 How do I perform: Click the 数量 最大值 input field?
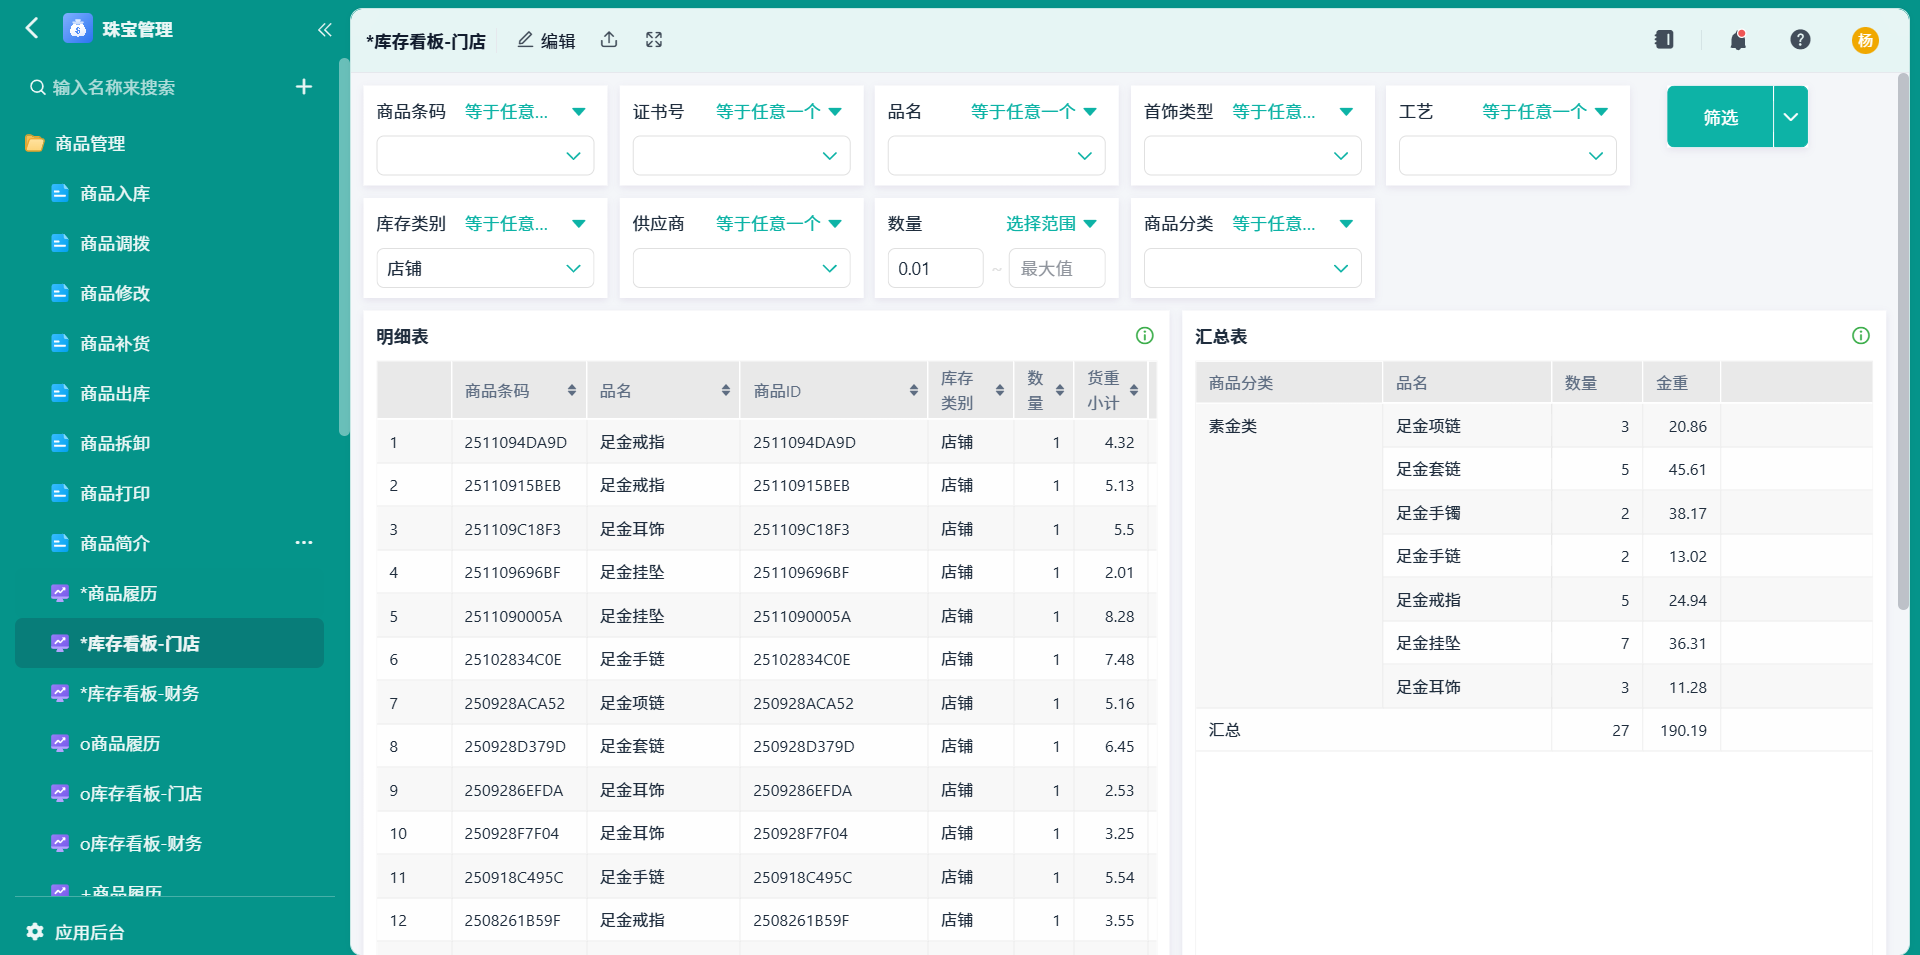(x=1057, y=268)
